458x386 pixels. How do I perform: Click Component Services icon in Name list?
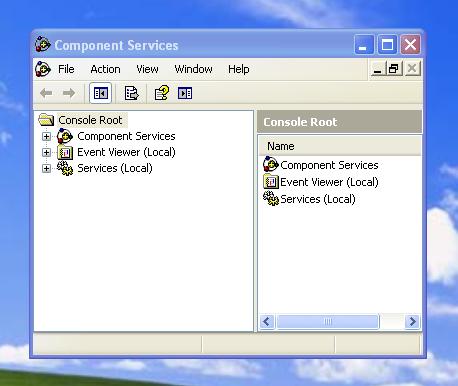271,164
